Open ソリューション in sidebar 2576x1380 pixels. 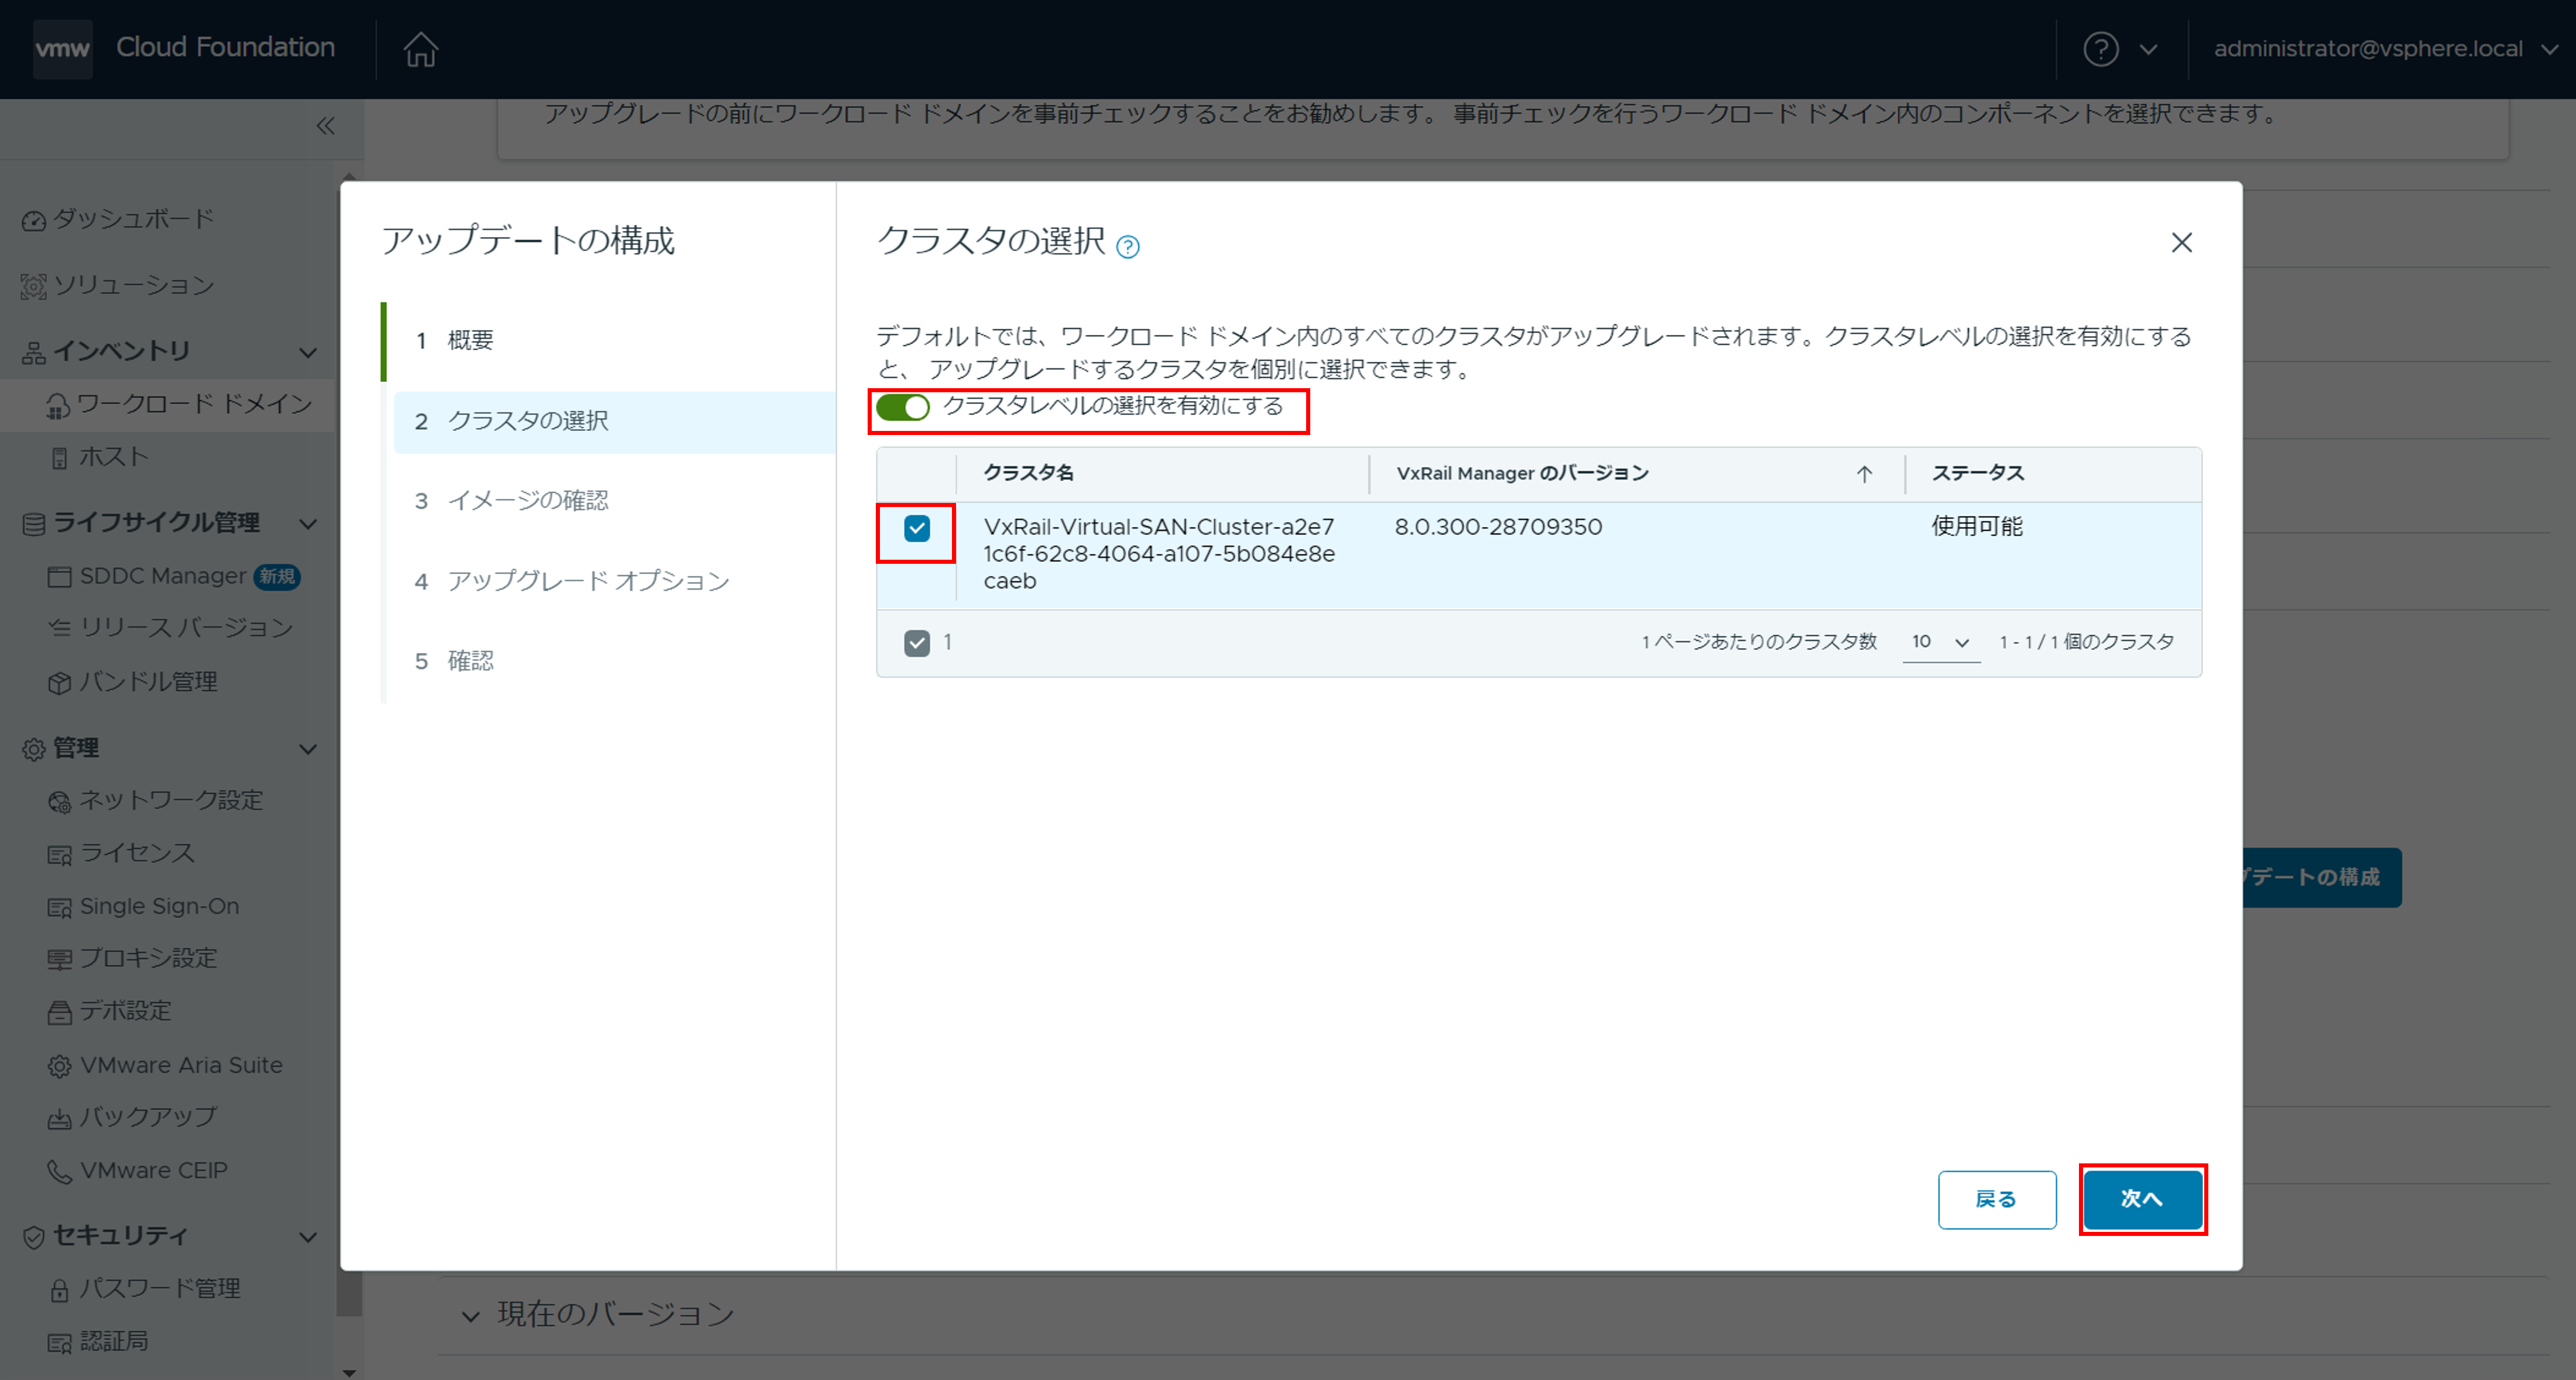pos(133,286)
